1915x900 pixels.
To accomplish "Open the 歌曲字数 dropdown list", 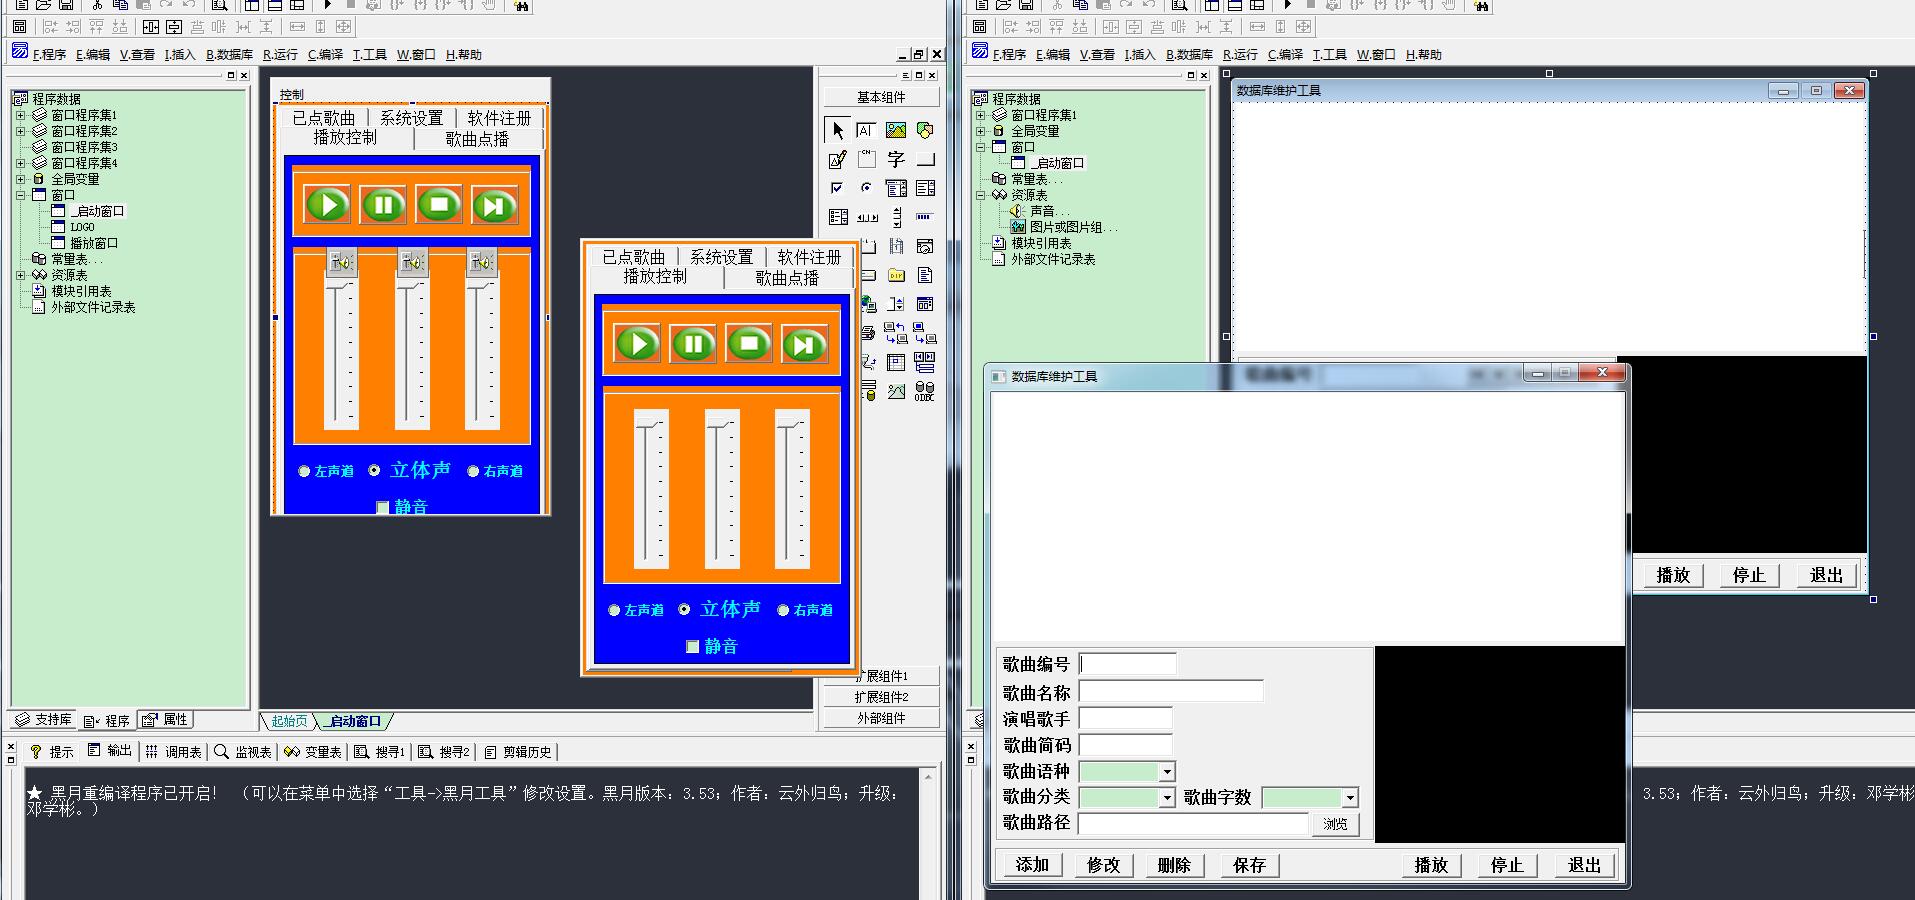I will 1349,798.
